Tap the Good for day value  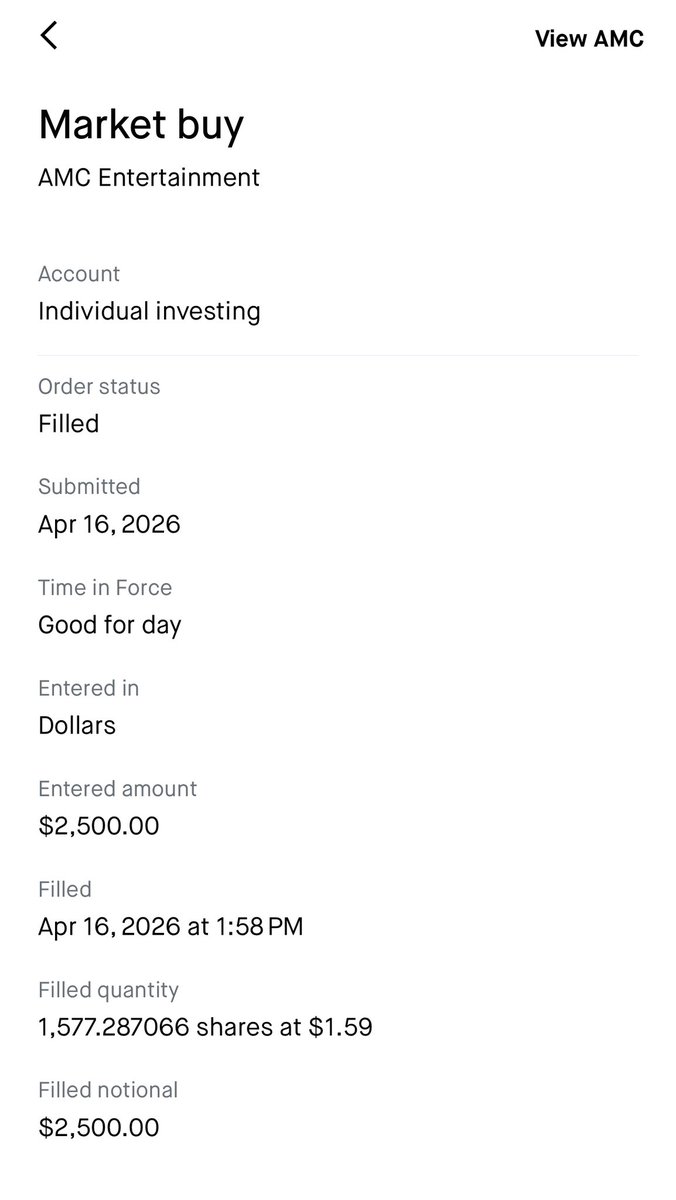coord(110,625)
